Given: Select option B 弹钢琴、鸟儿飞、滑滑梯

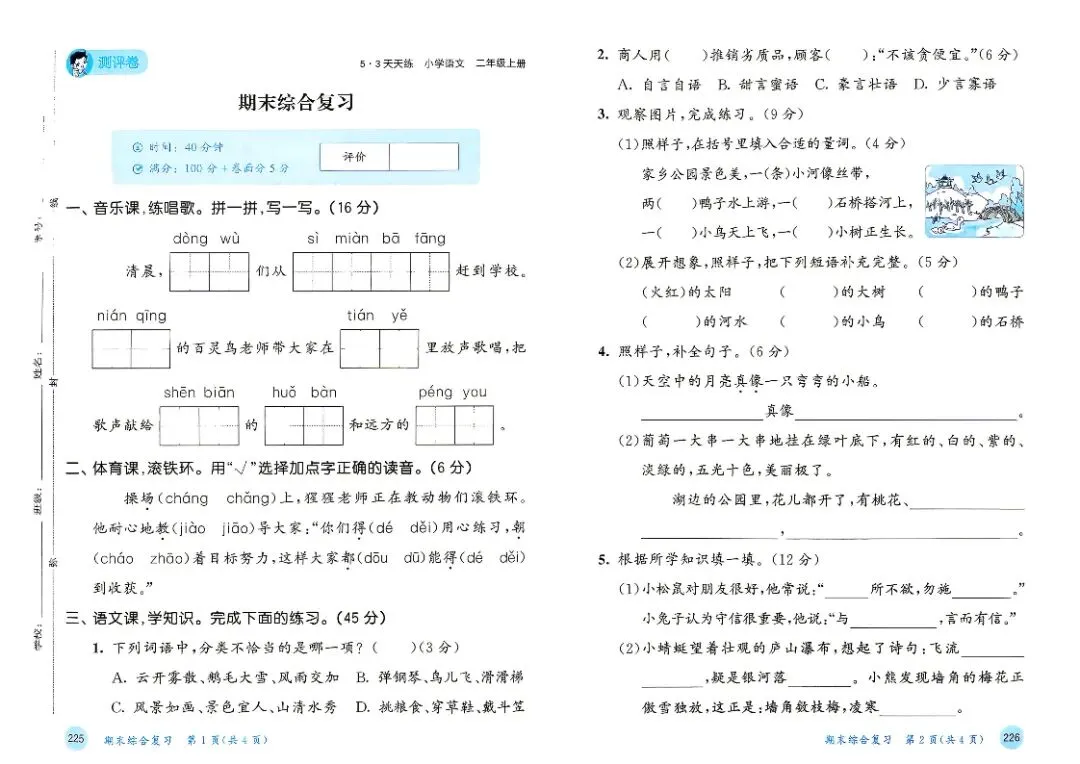Looking at the screenshot, I should (x=440, y=678).
